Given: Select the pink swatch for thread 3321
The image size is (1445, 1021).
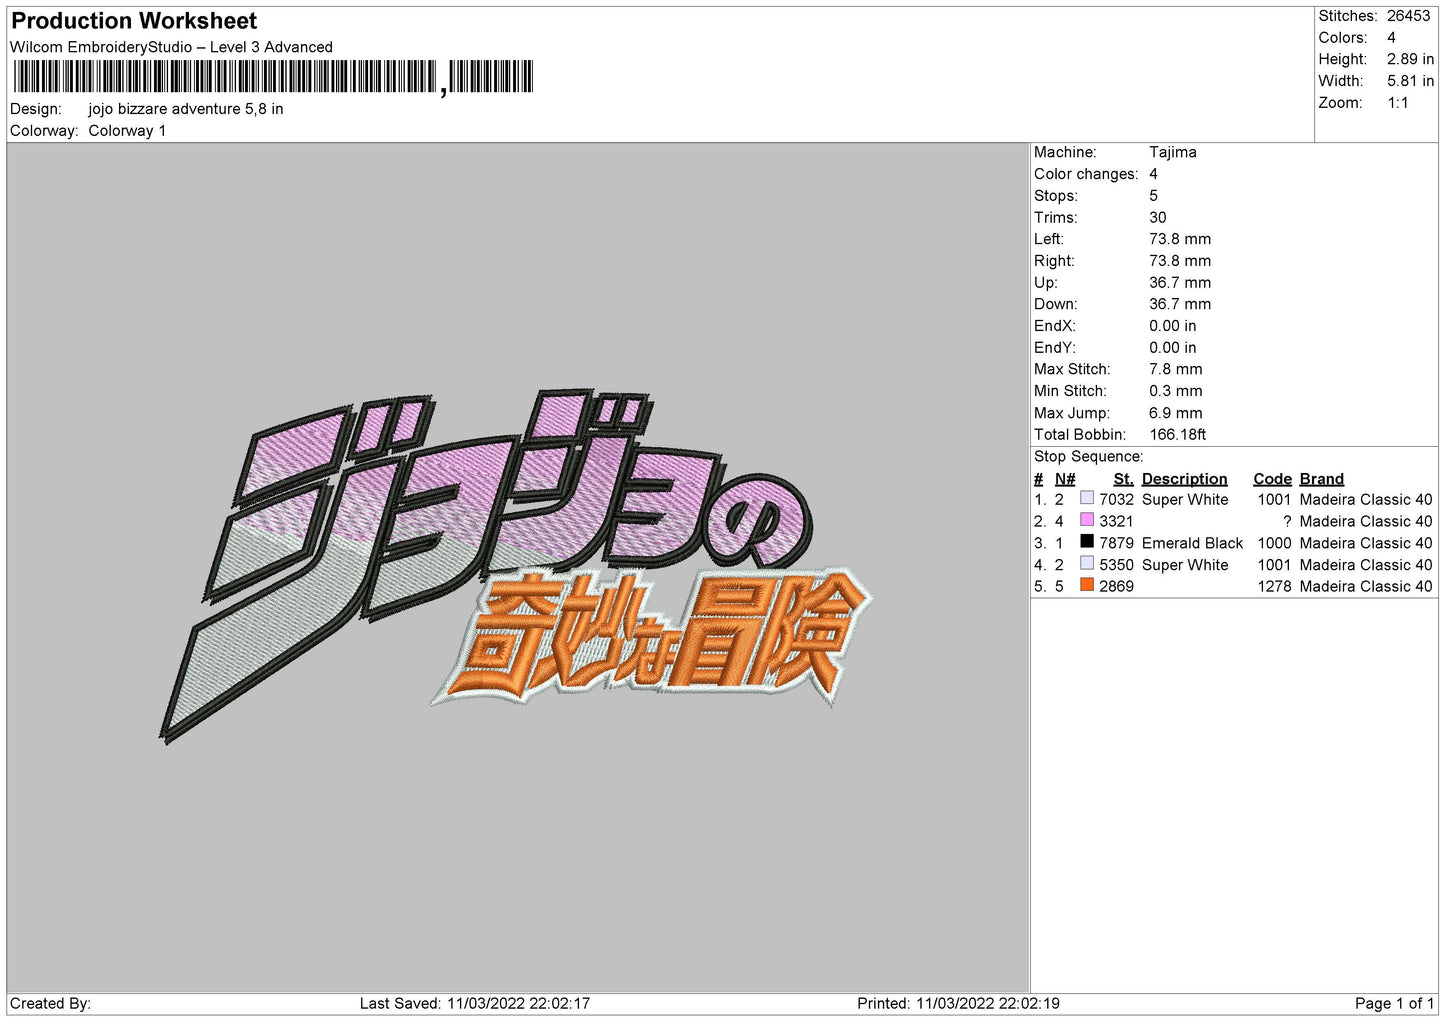Looking at the screenshot, I should (1087, 520).
